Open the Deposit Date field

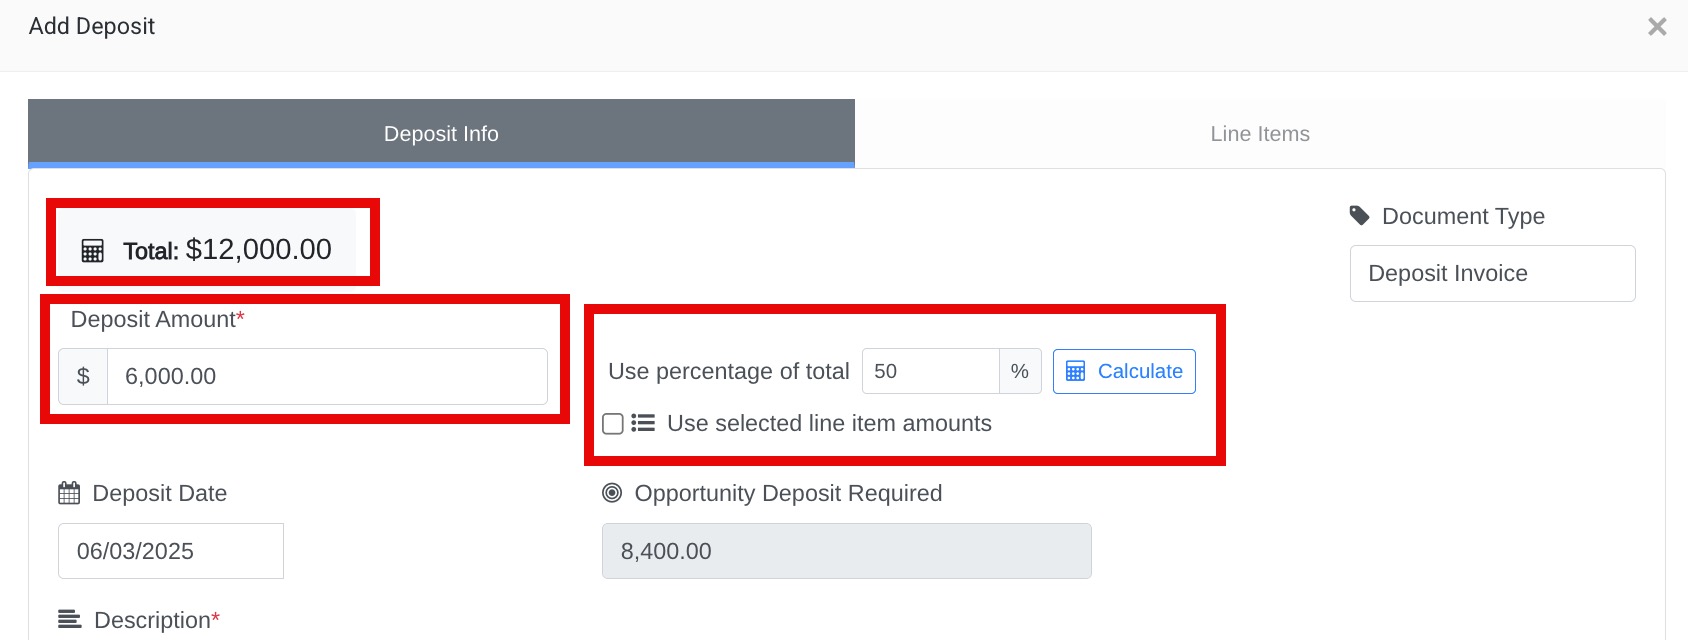pos(171,551)
